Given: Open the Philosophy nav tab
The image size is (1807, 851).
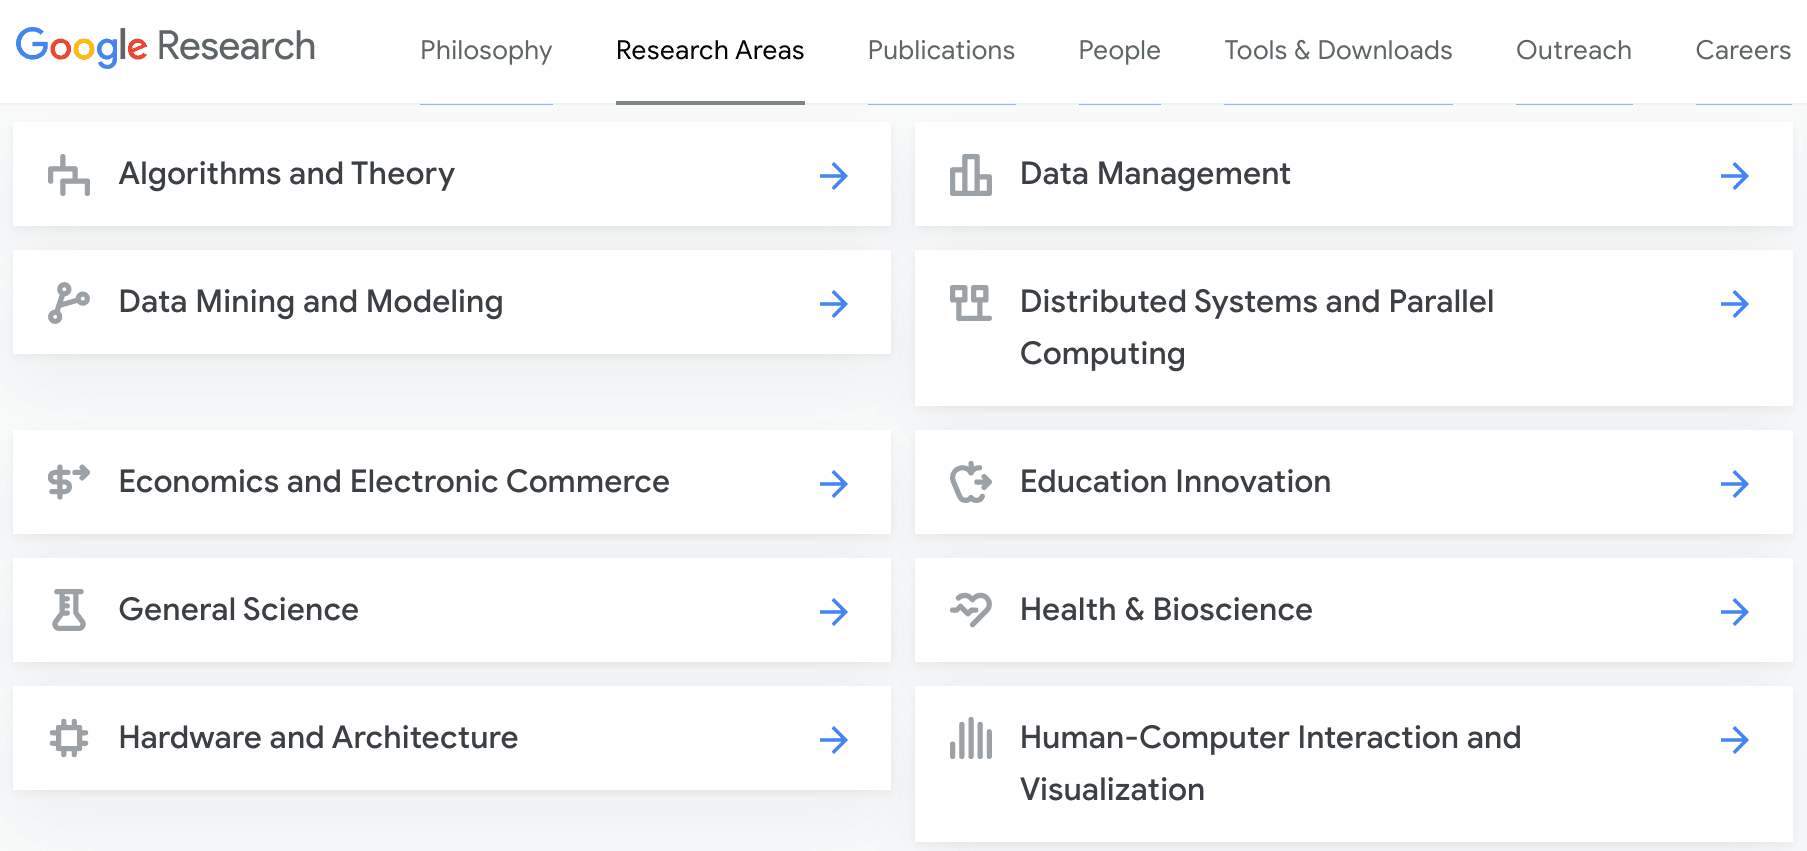Looking at the screenshot, I should [486, 50].
